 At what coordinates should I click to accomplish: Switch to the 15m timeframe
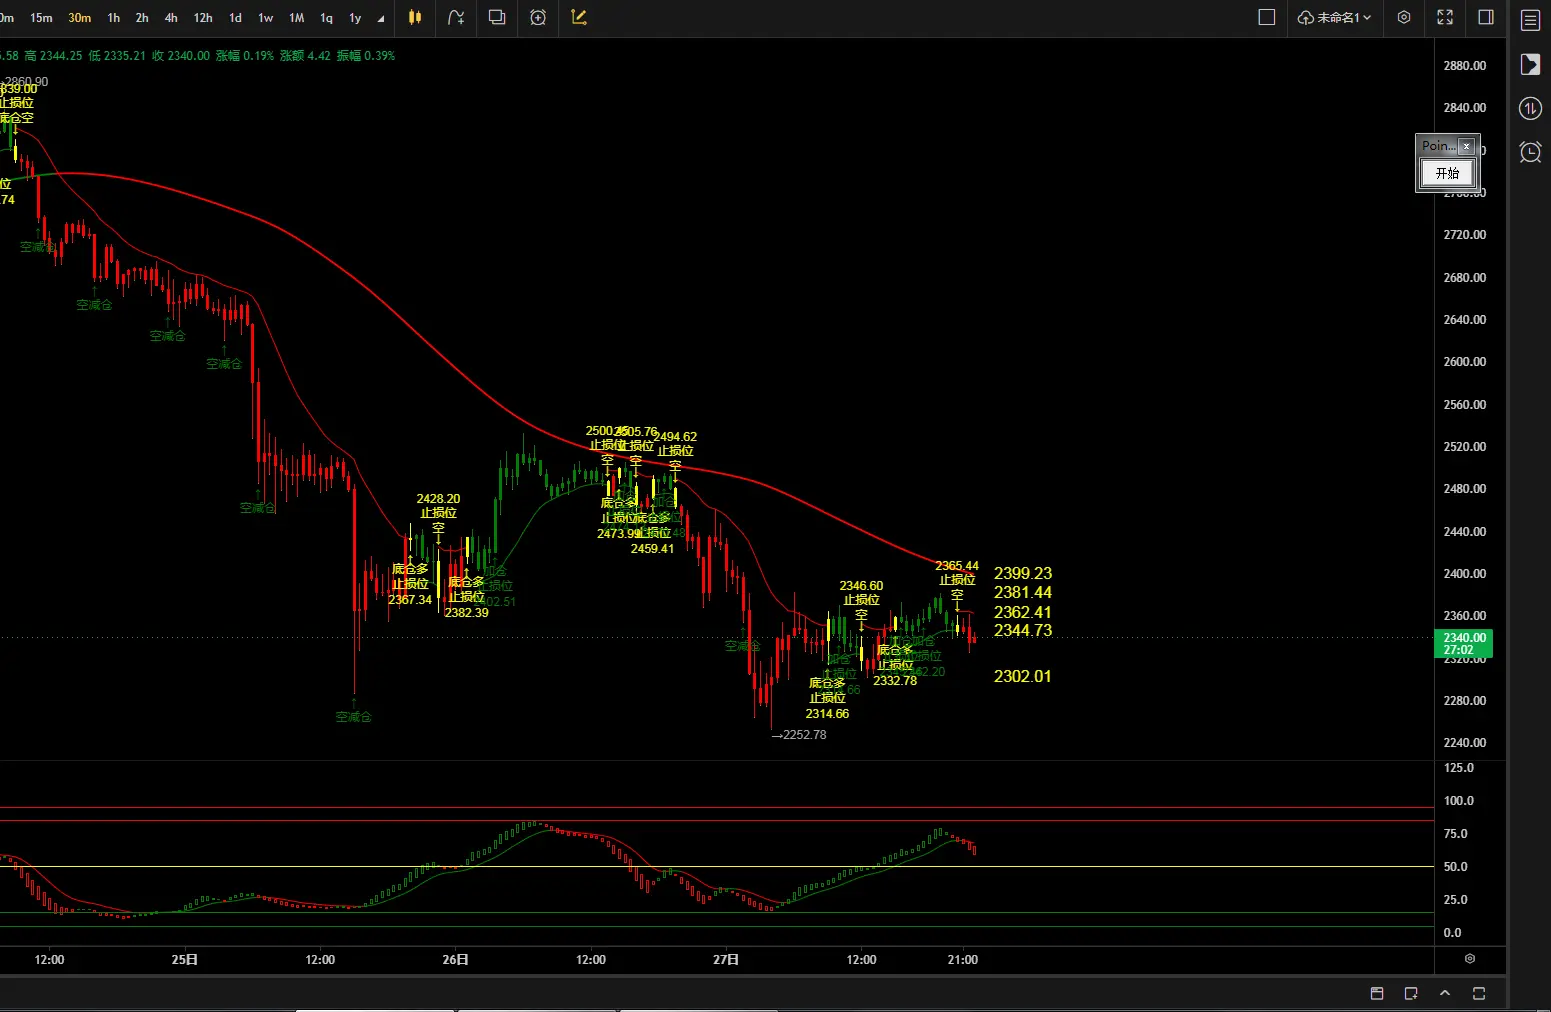[x=41, y=18]
